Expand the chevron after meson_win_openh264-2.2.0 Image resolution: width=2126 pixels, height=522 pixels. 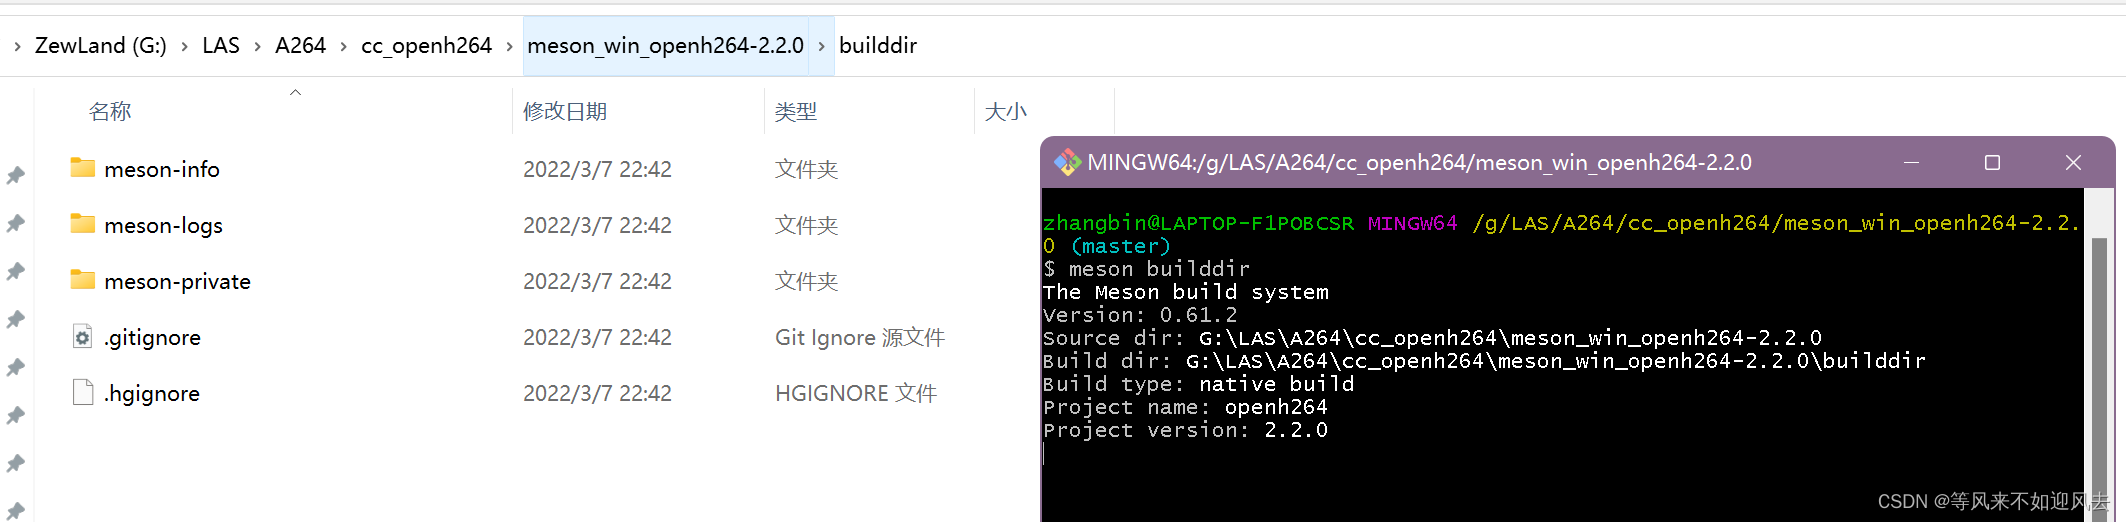click(821, 46)
